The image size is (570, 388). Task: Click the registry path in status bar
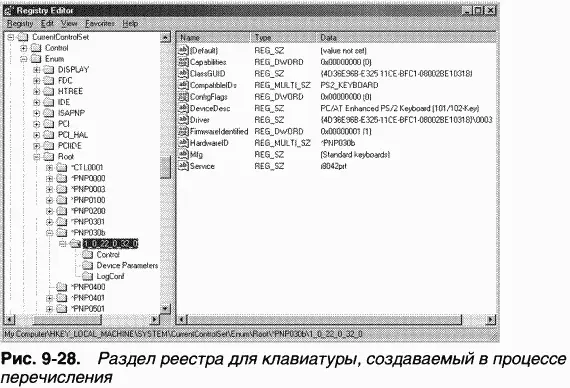[184, 334]
